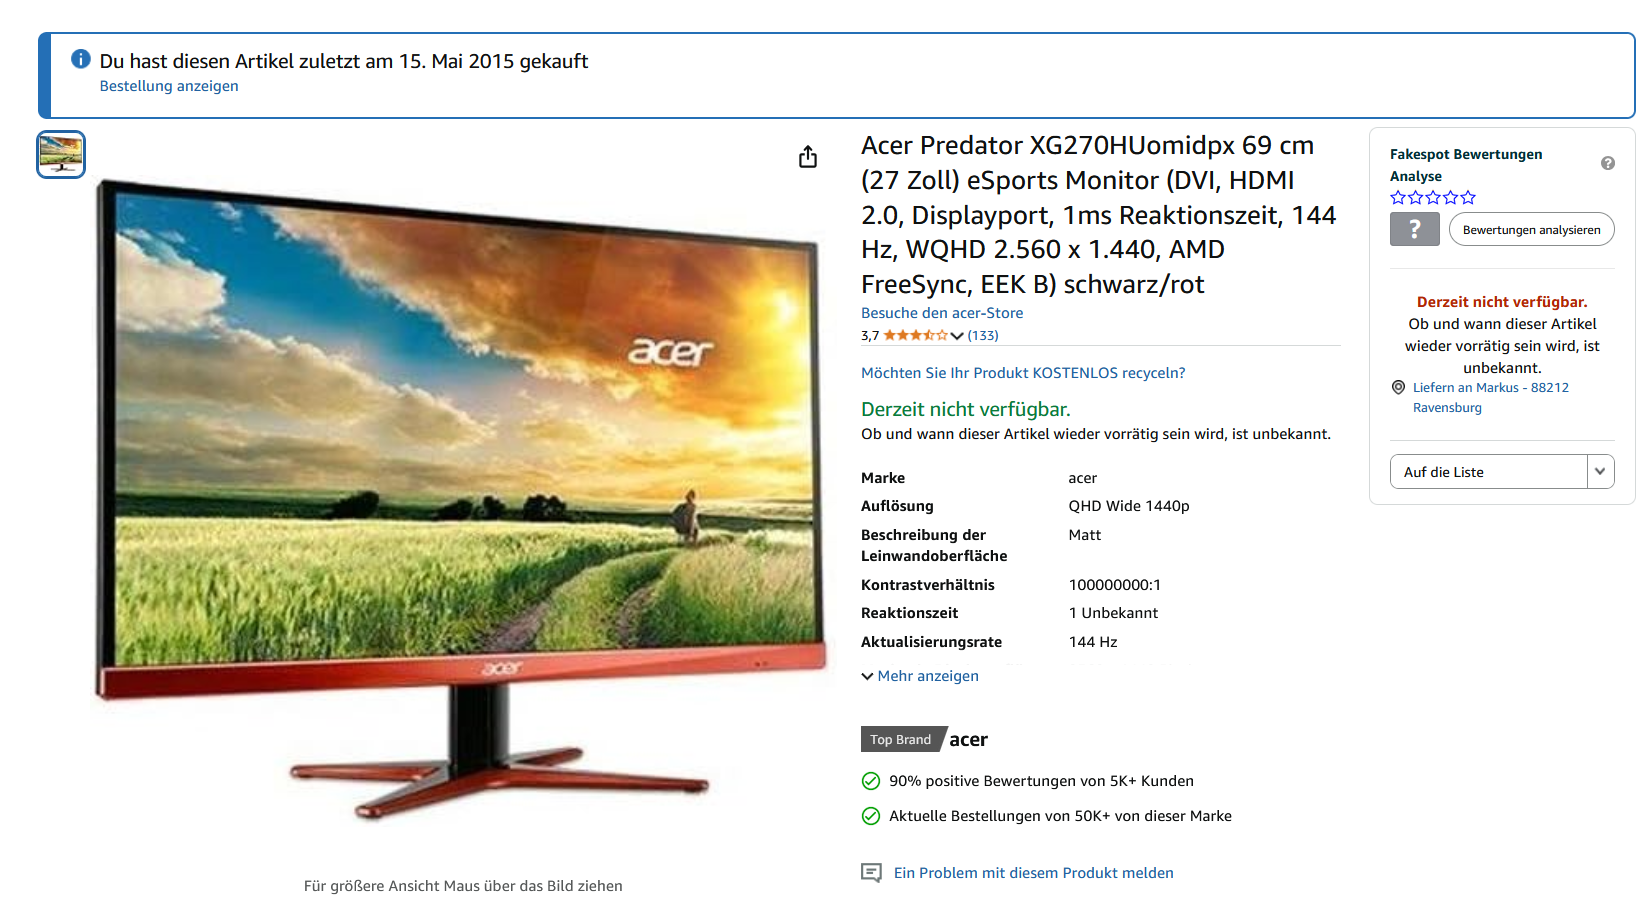Viewport: 1637px width, 920px height.
Task: Click the Fakespot help question mark icon
Action: click(1607, 164)
